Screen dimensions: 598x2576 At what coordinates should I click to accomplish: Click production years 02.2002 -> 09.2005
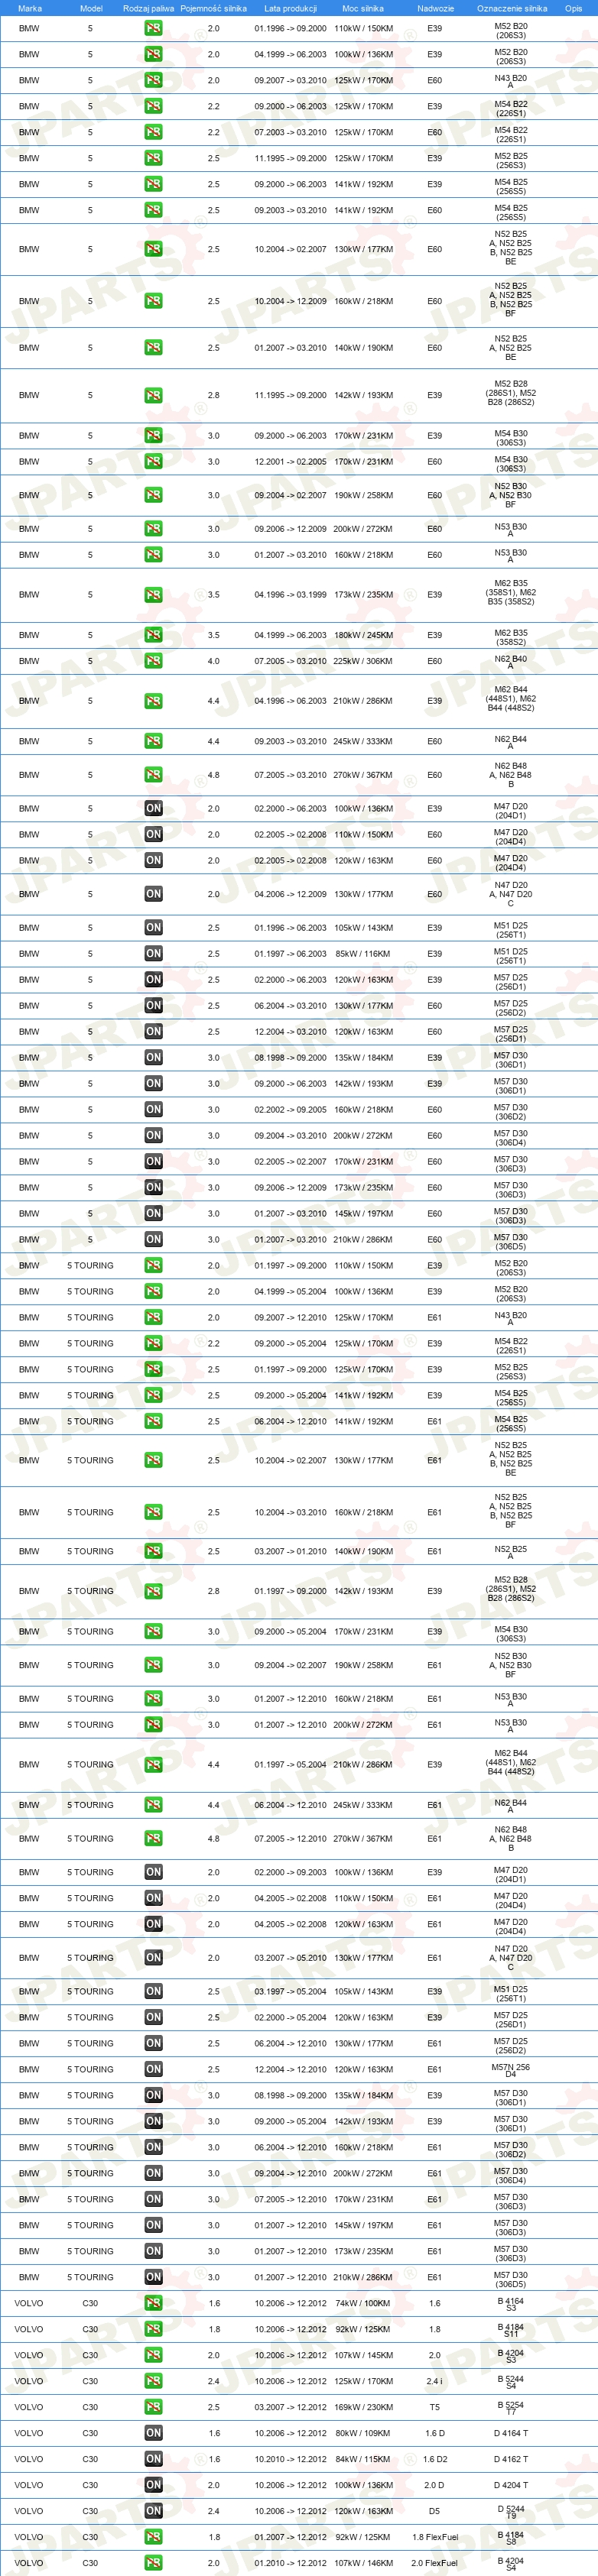click(290, 1110)
